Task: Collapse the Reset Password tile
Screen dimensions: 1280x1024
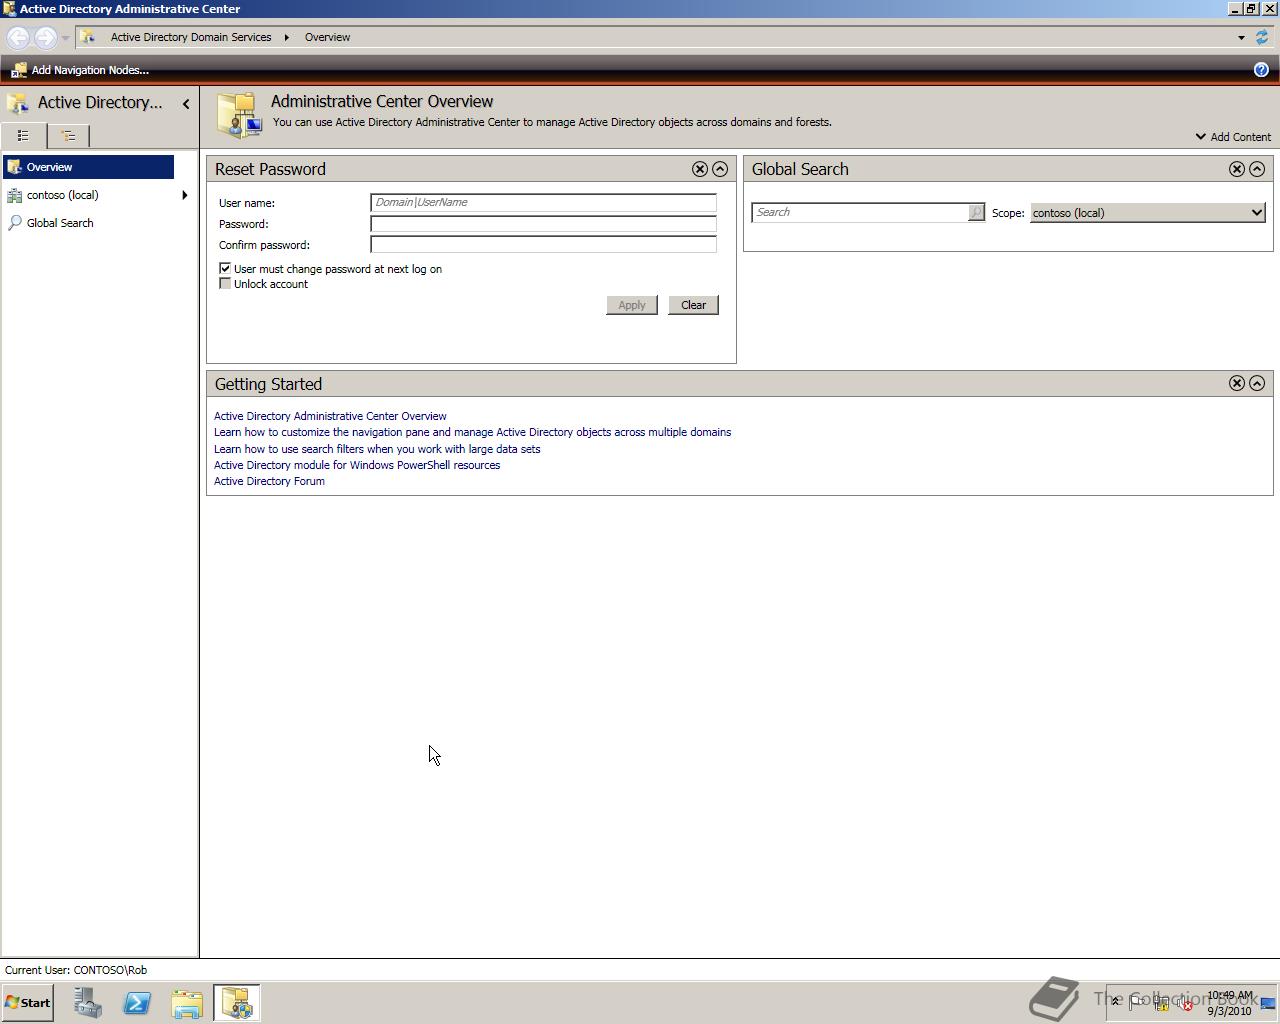Action: pos(720,169)
